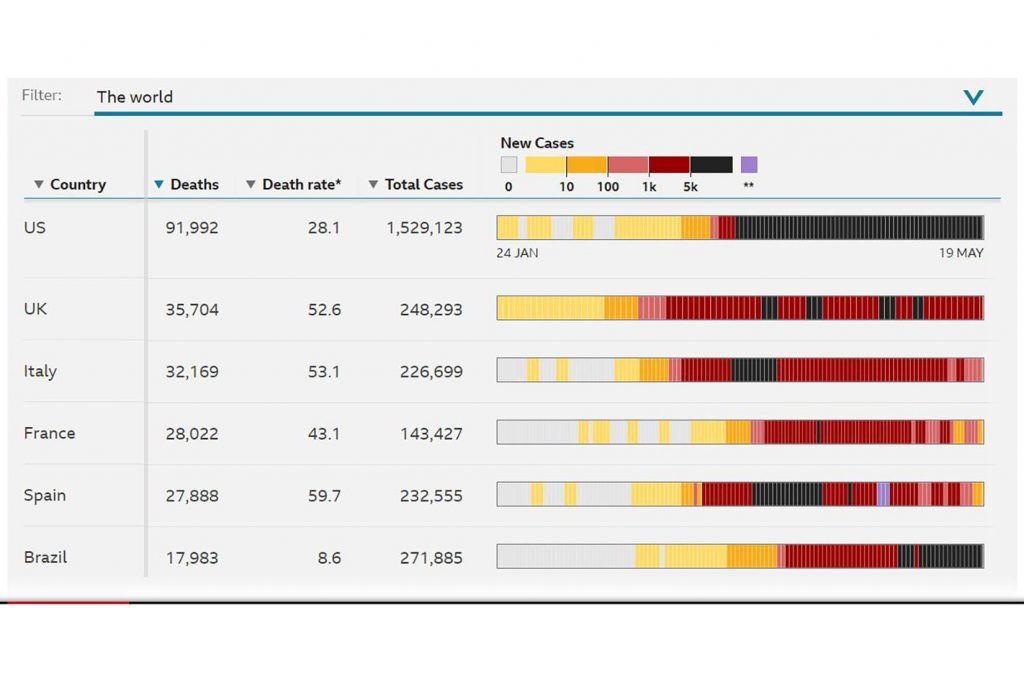Click the purple legend swatch
Viewport: 1024px width, 682px height.
tap(749, 165)
